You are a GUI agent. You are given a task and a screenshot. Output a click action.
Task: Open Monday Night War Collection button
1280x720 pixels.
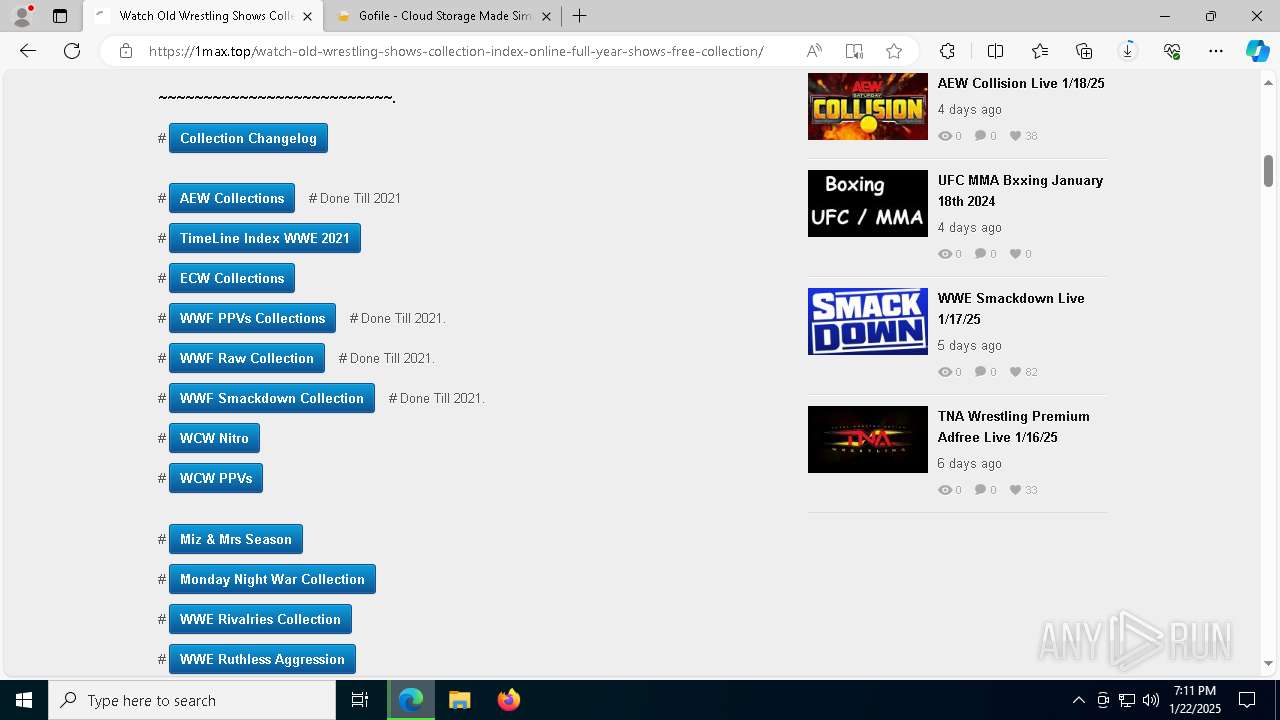[x=272, y=579]
